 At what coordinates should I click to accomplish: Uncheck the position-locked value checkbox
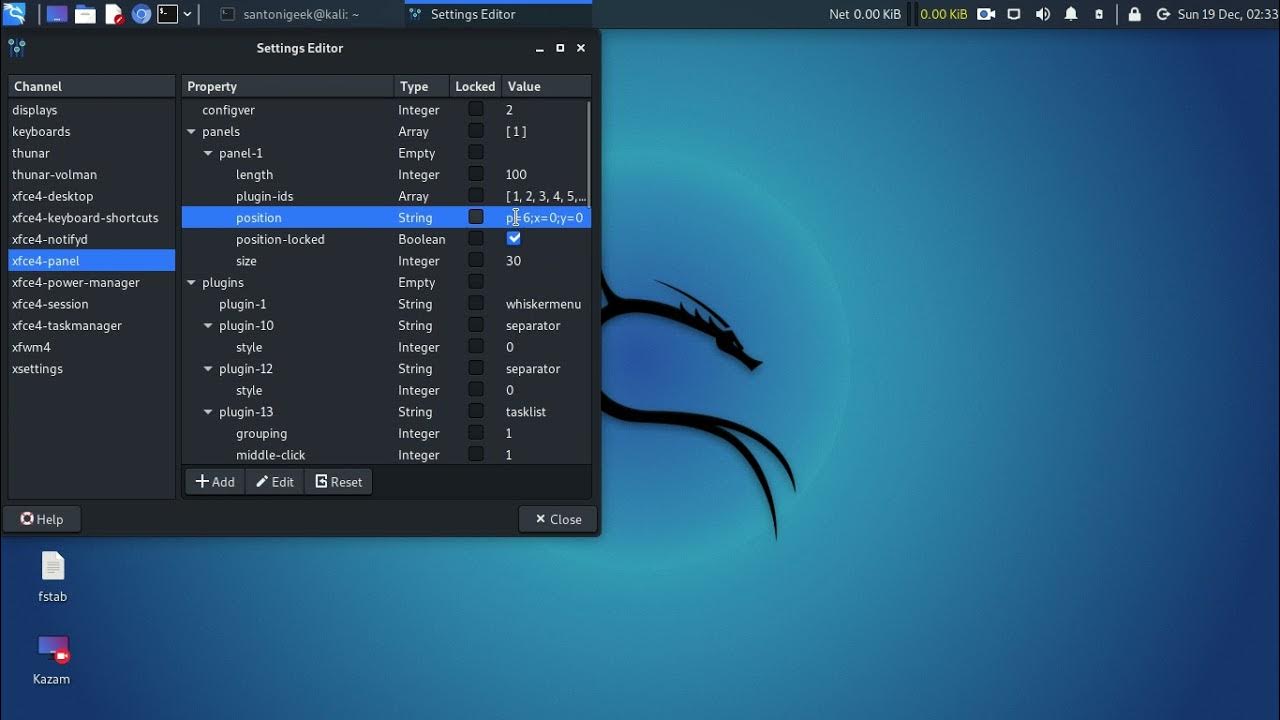pos(514,239)
